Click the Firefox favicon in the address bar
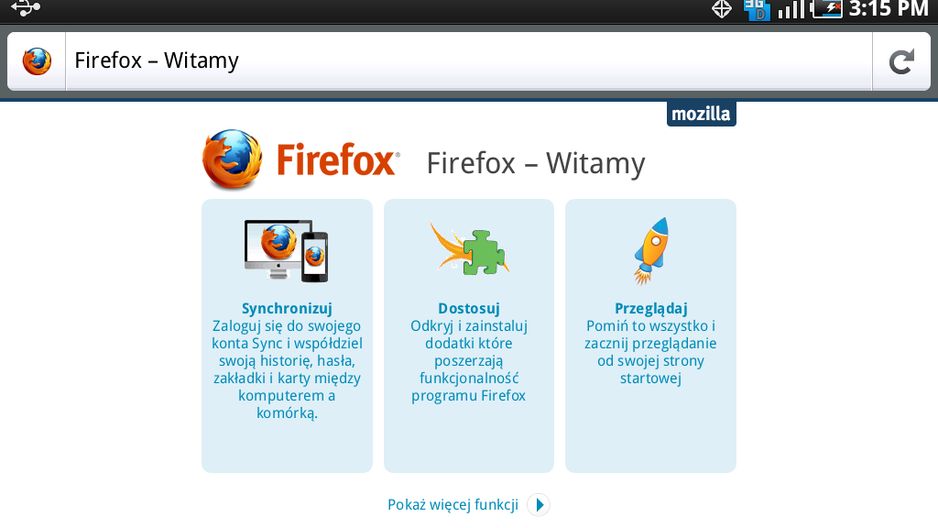Screen dimensions: 938x528 (x=36, y=61)
